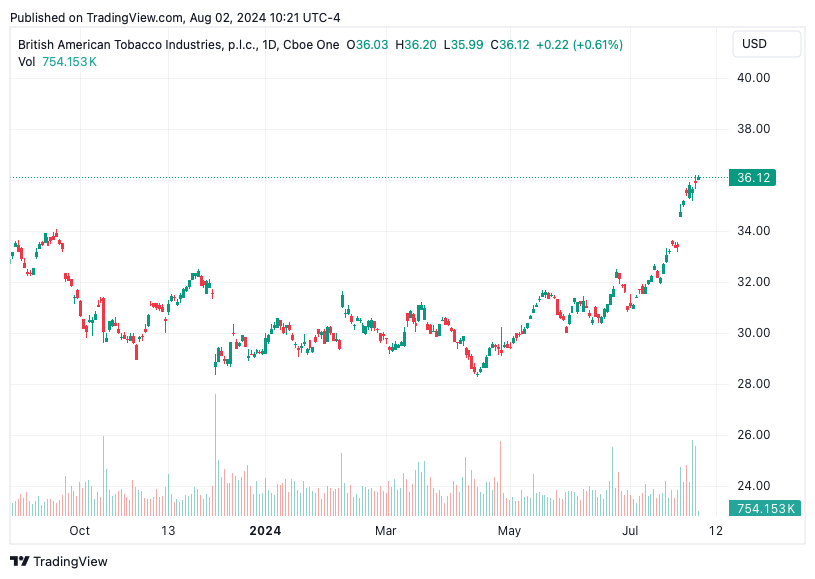Viewport: 815px width, 579px height.
Task: Click the 34.00 price axis label
Action: 753,231
